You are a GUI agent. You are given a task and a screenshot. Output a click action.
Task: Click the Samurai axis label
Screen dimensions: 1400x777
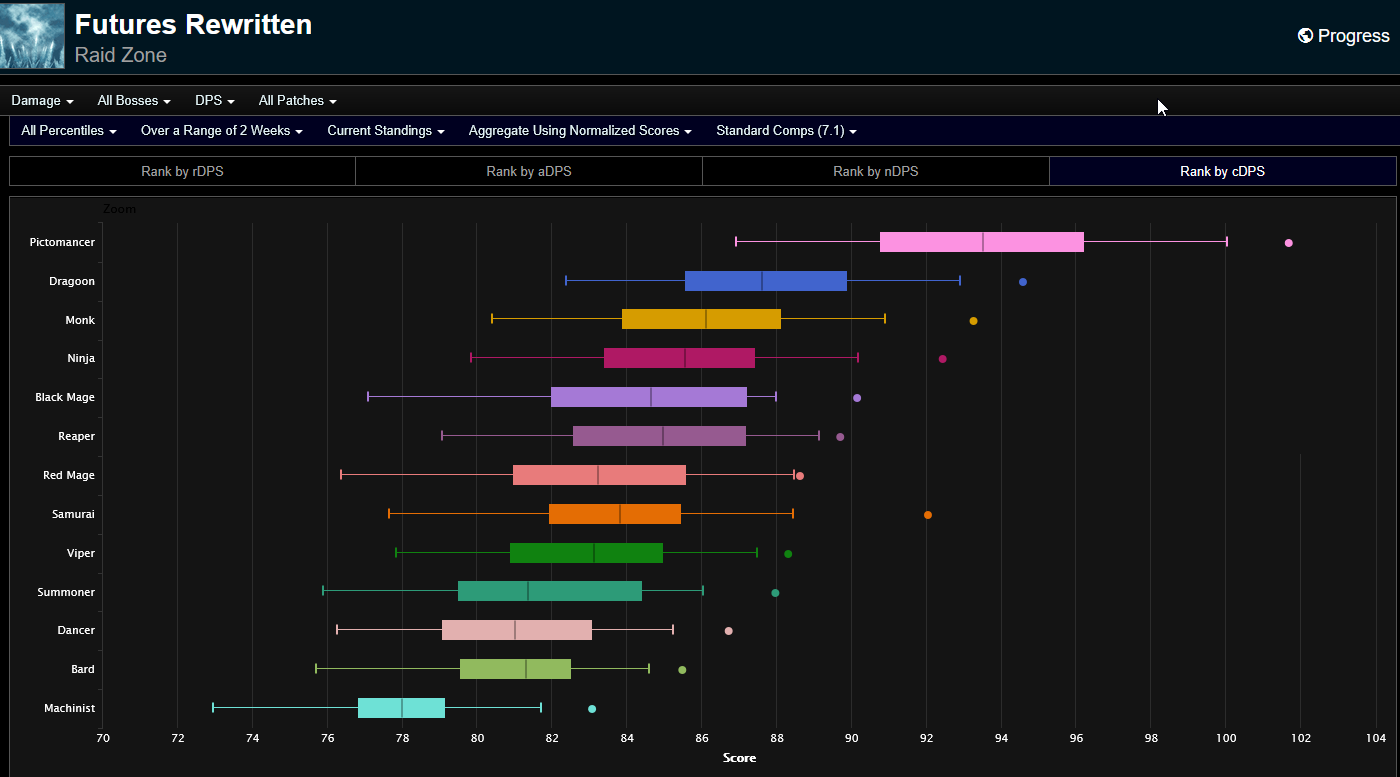click(74, 515)
